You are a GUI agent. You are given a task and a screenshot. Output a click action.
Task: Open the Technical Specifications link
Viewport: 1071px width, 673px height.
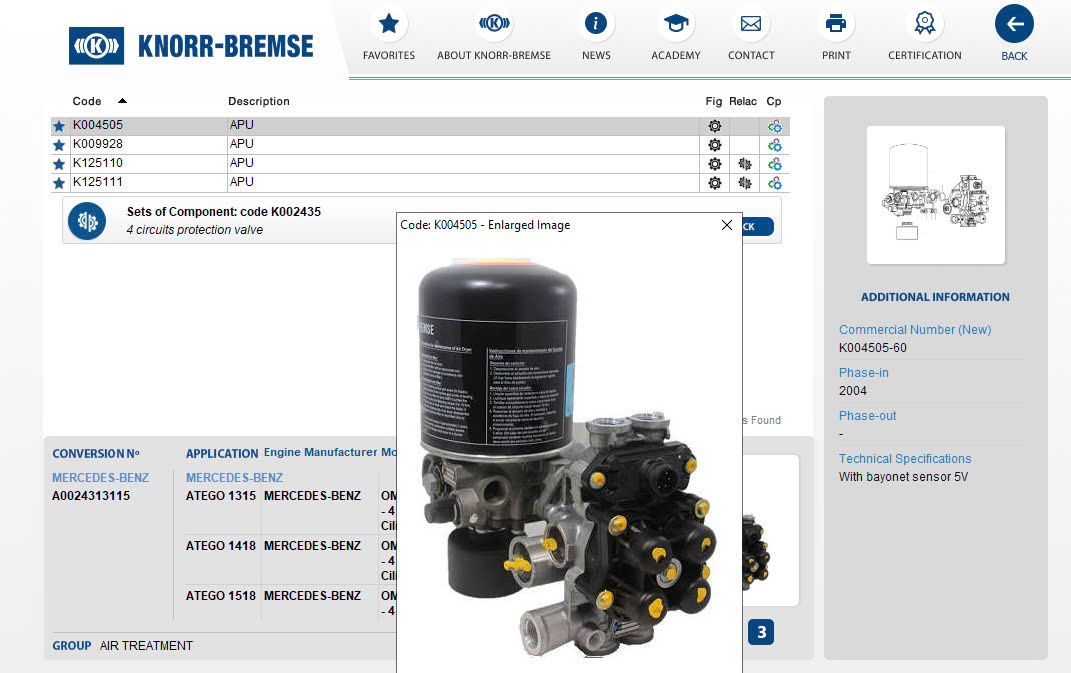pyautogui.click(x=904, y=458)
